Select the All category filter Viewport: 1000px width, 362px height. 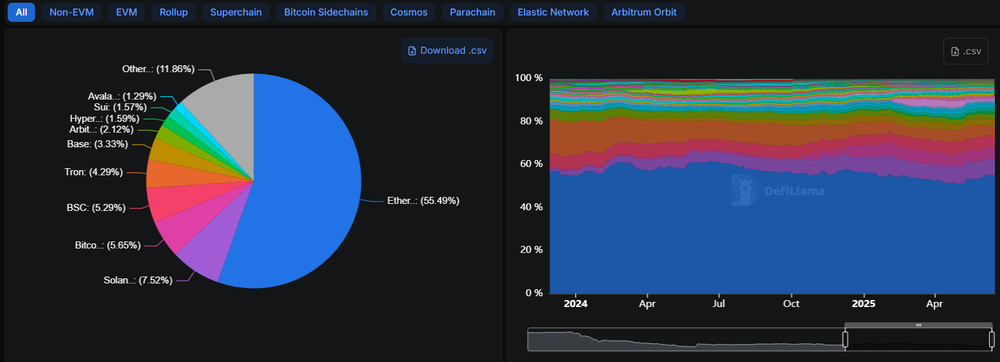[x=21, y=12]
